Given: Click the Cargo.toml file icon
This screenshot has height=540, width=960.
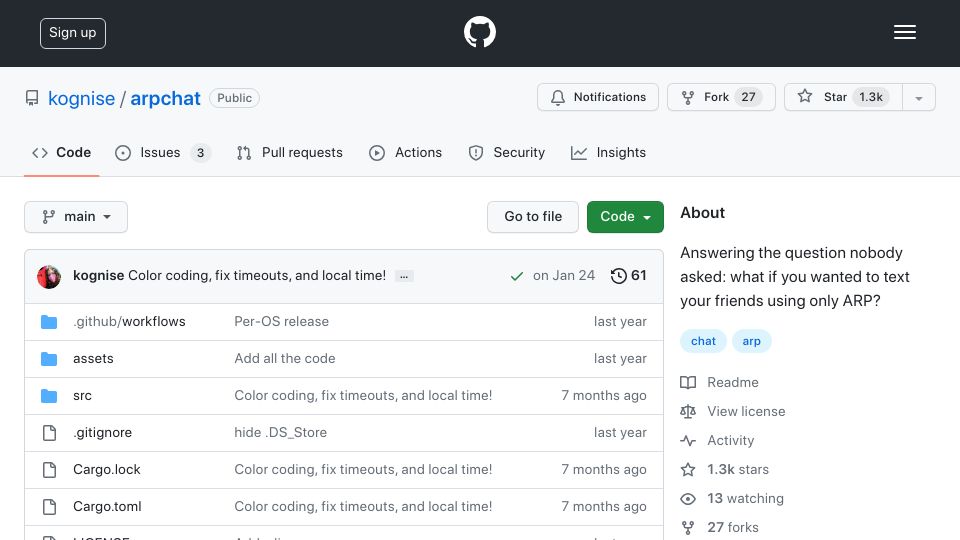Looking at the screenshot, I should point(50,507).
